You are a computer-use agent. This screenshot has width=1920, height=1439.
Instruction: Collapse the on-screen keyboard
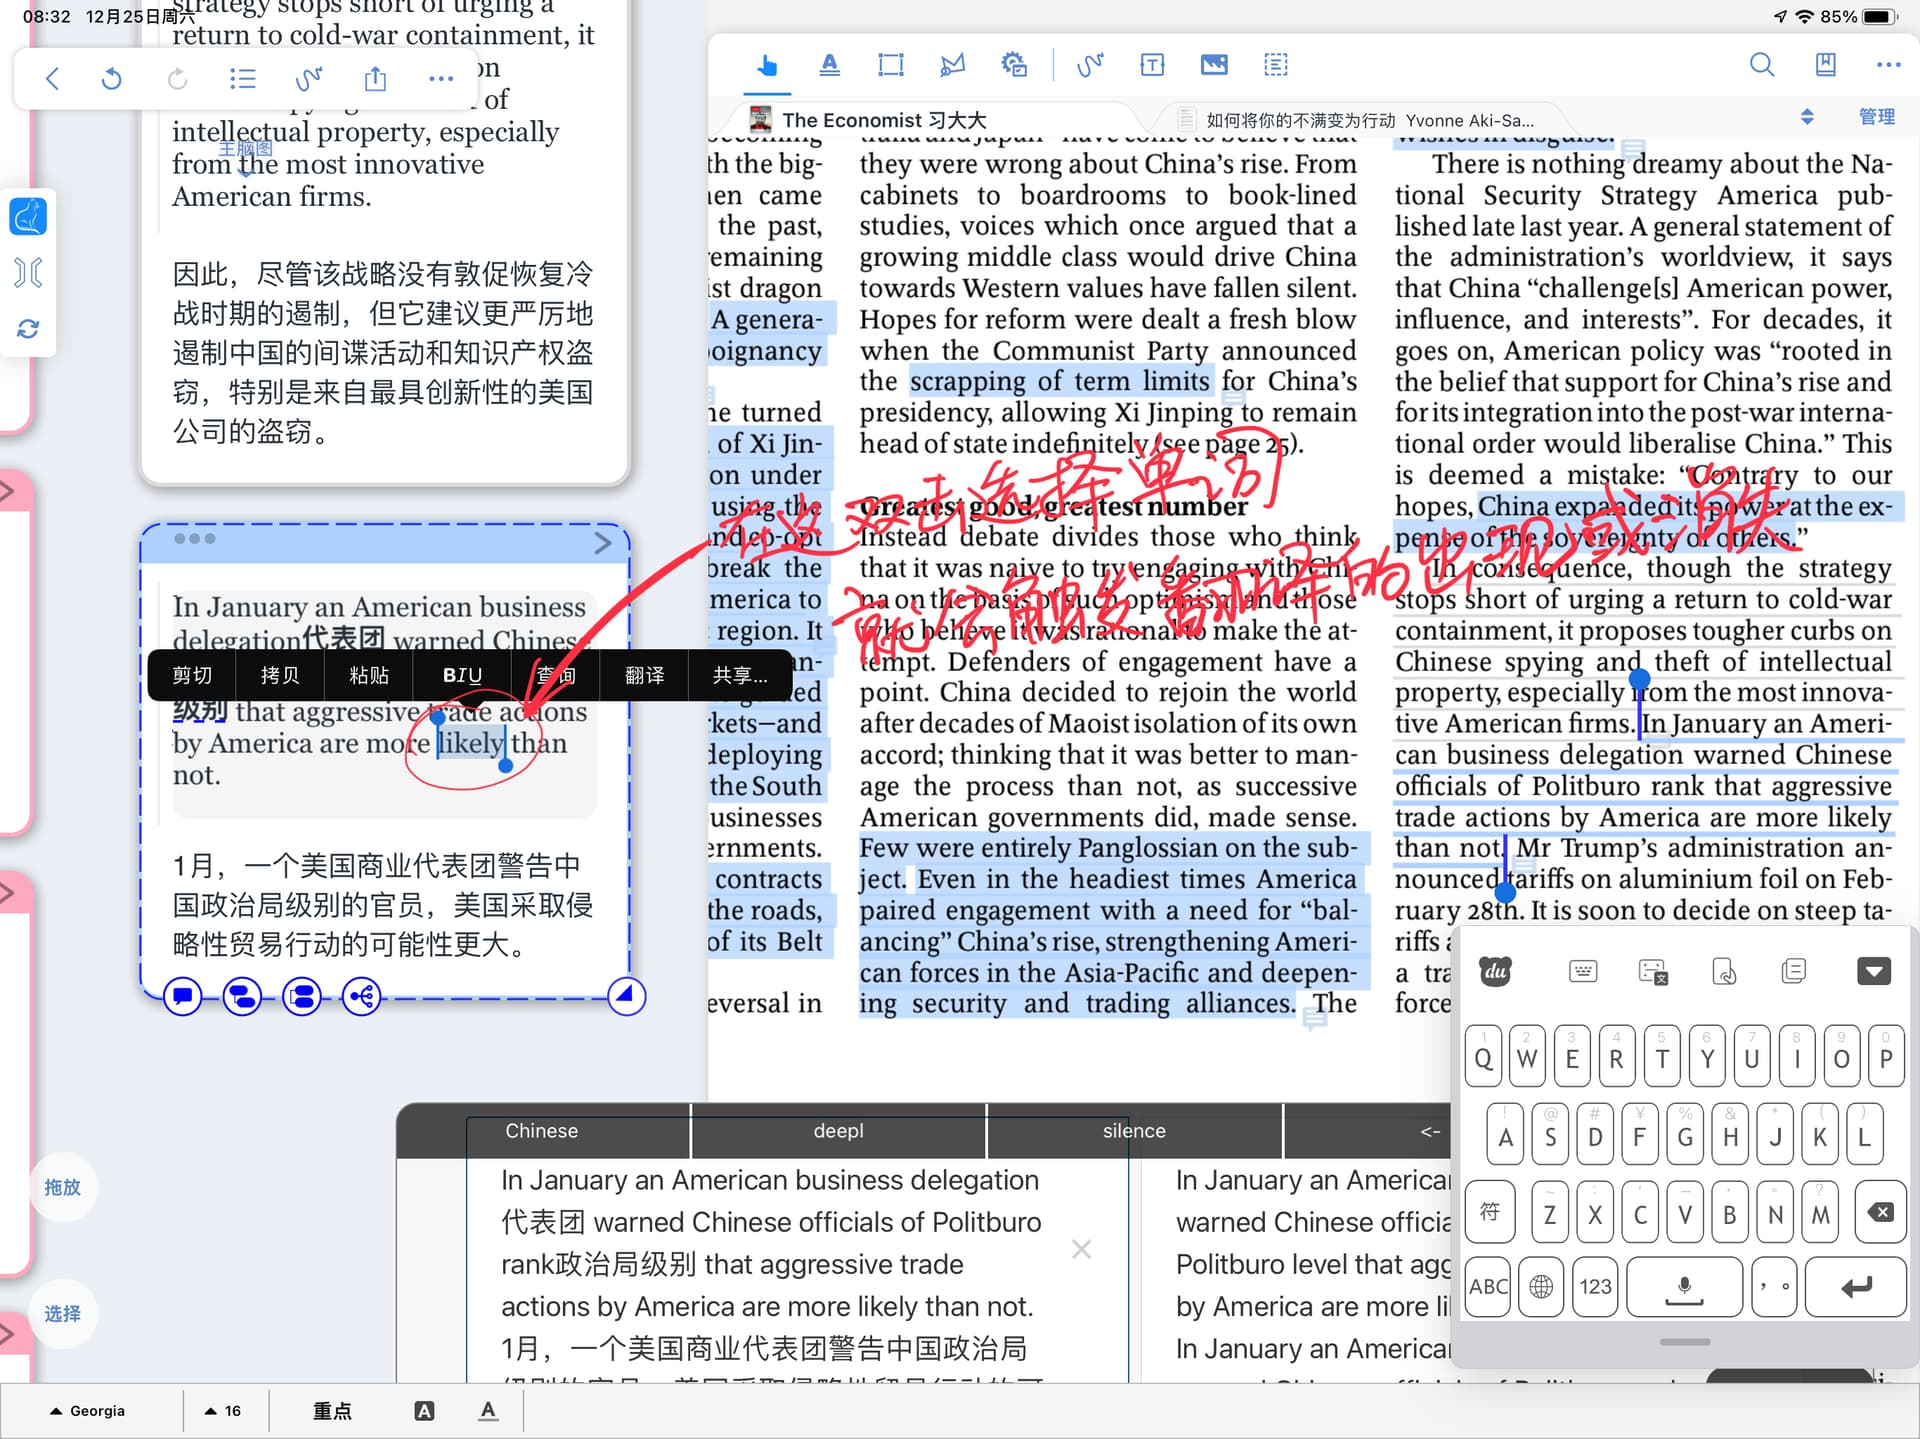point(1873,971)
